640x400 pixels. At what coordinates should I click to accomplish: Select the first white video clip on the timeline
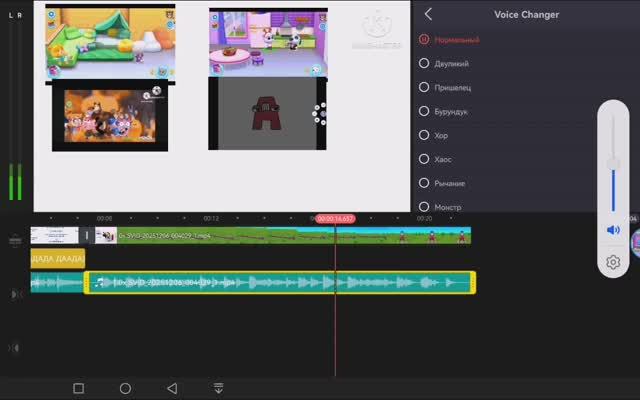(55, 236)
